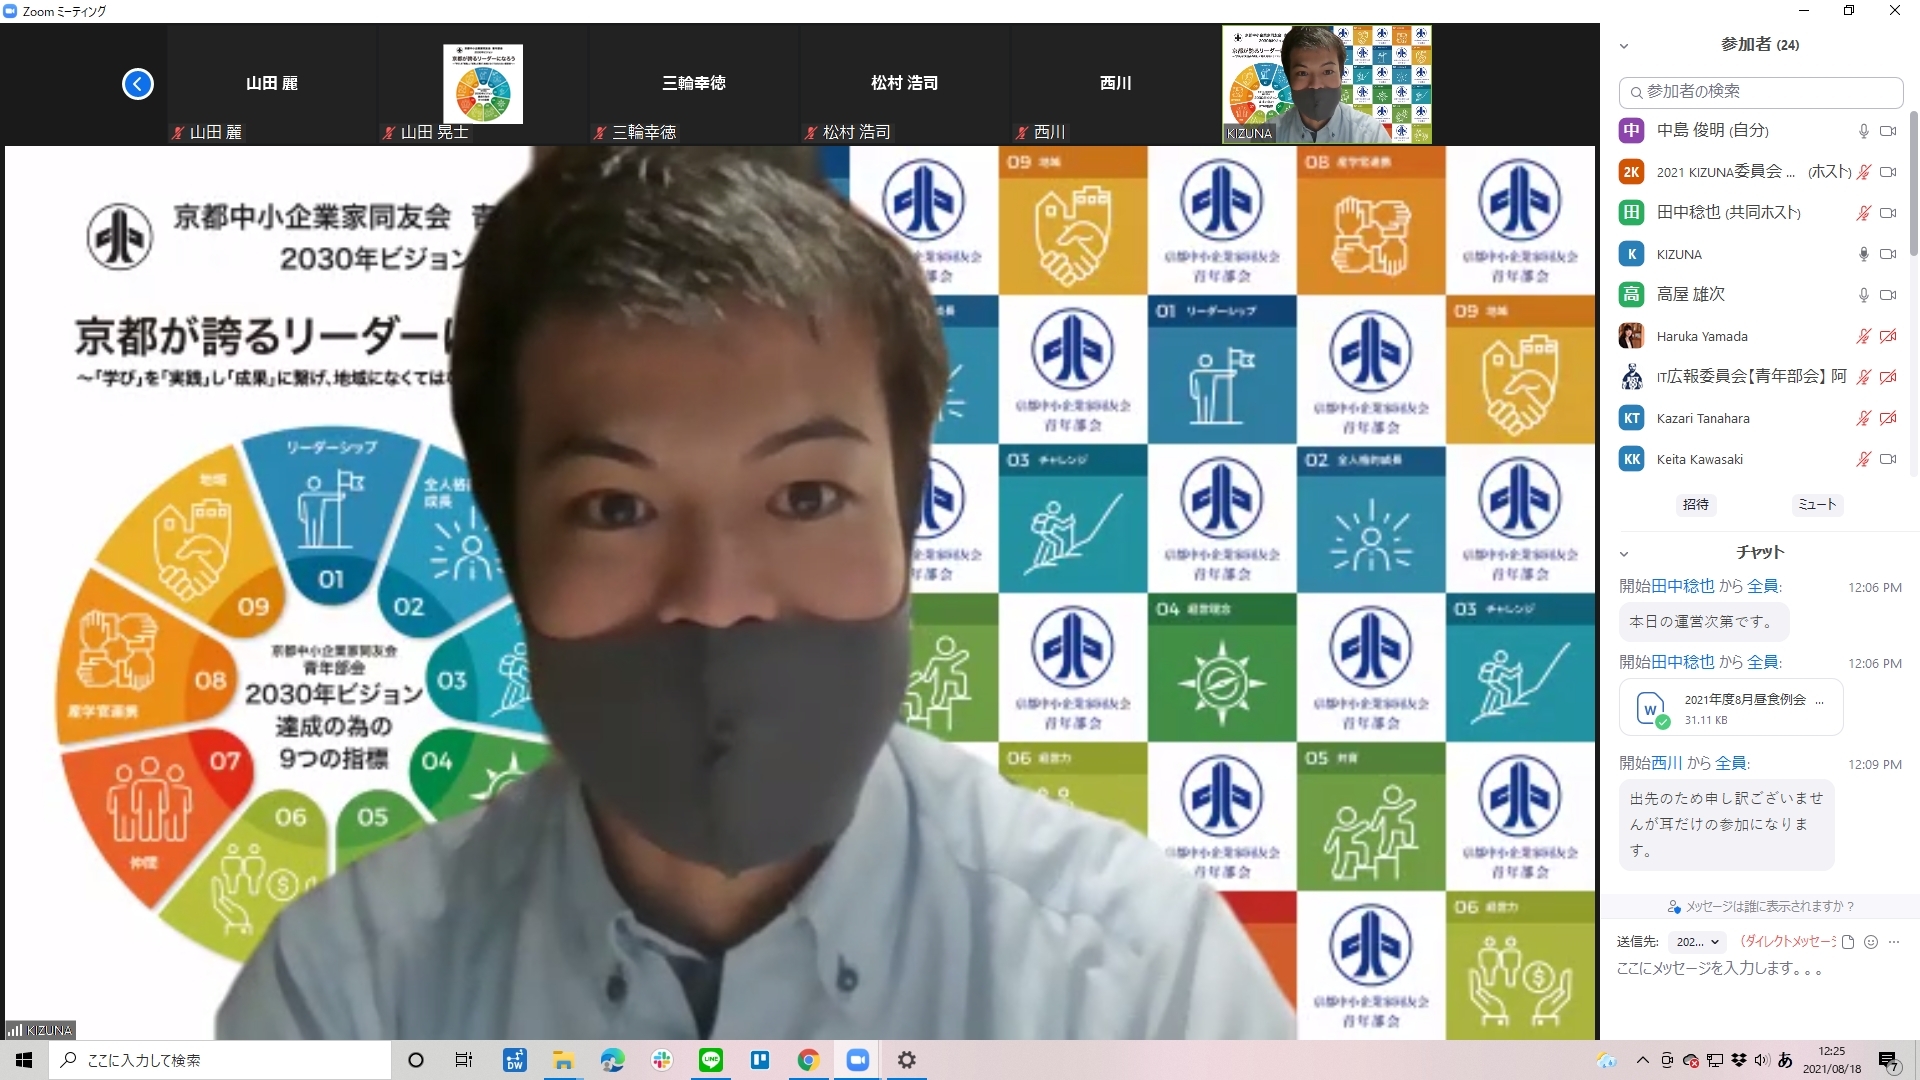Click microphone icon for KIZUNA participant
The image size is (1920, 1080).
coord(1864,254)
